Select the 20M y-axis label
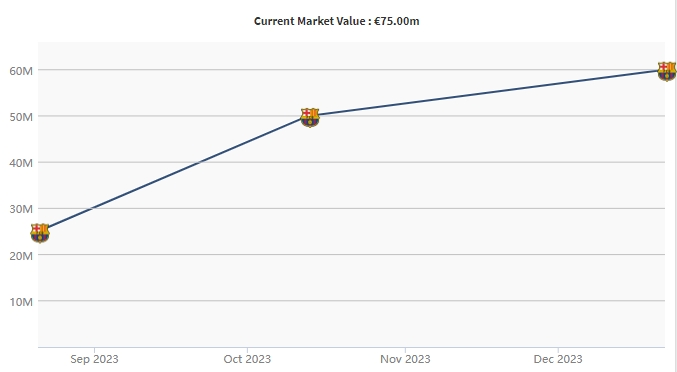This screenshot has height=372, width=677. 21,256
